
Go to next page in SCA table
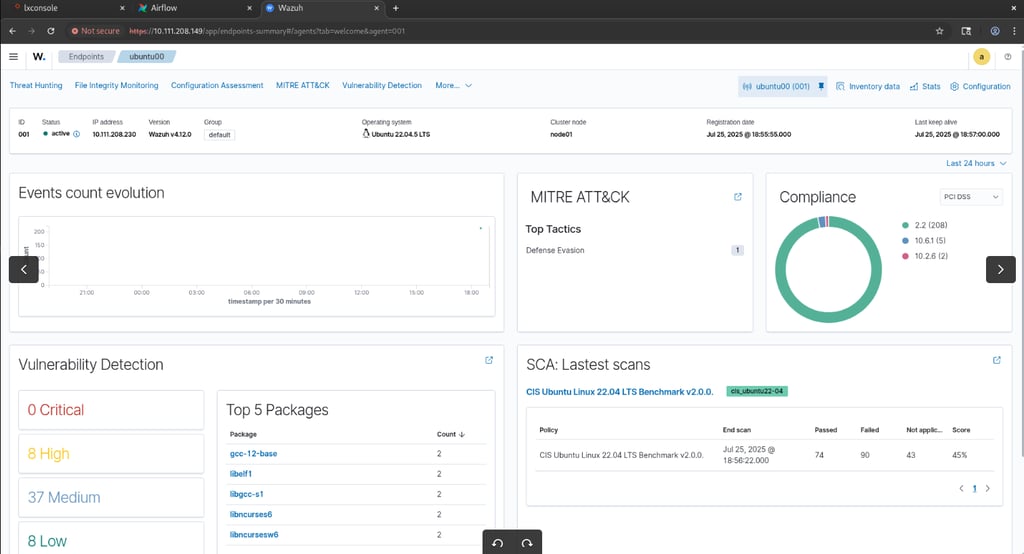(988, 489)
